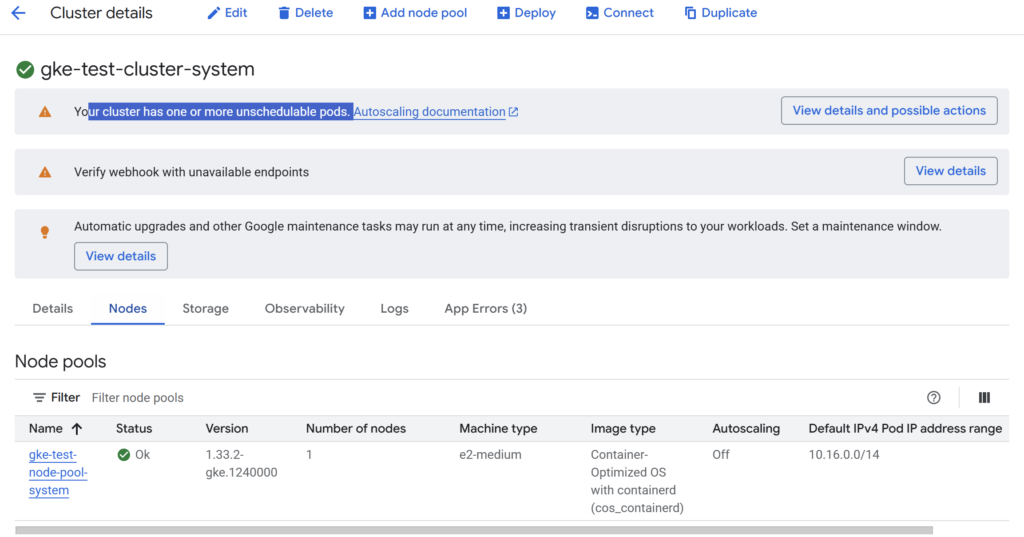Click the Autoscaling column header
Image resolution: width=1024 pixels, height=537 pixels.
pos(746,429)
